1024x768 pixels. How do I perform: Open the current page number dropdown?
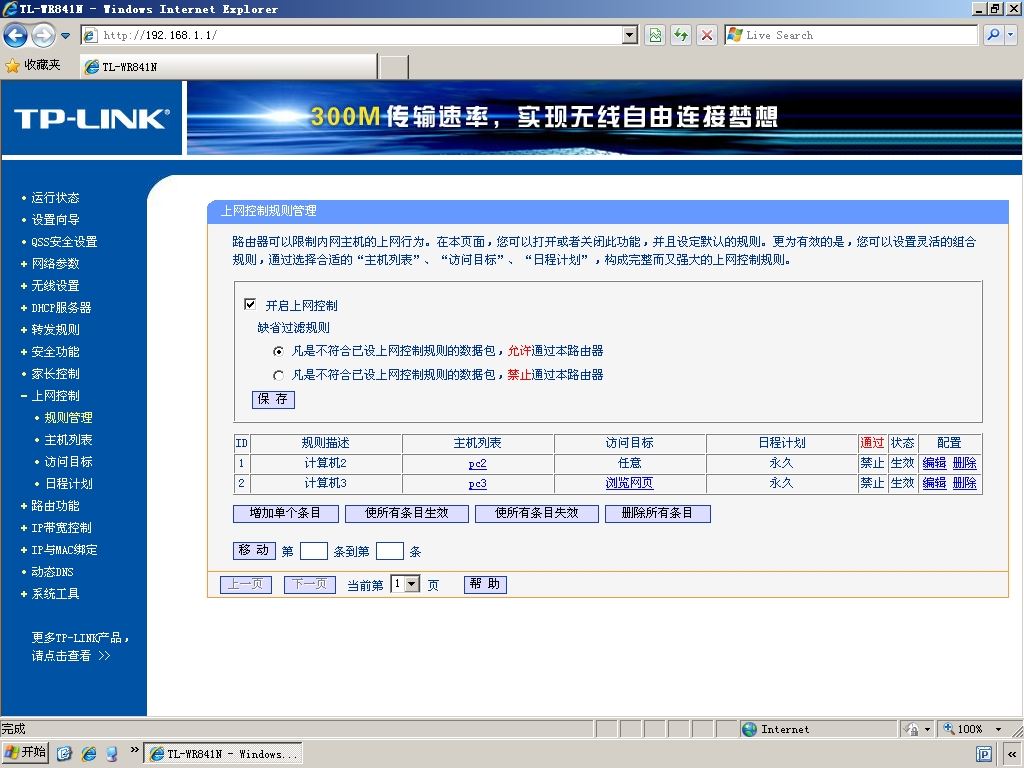405,584
